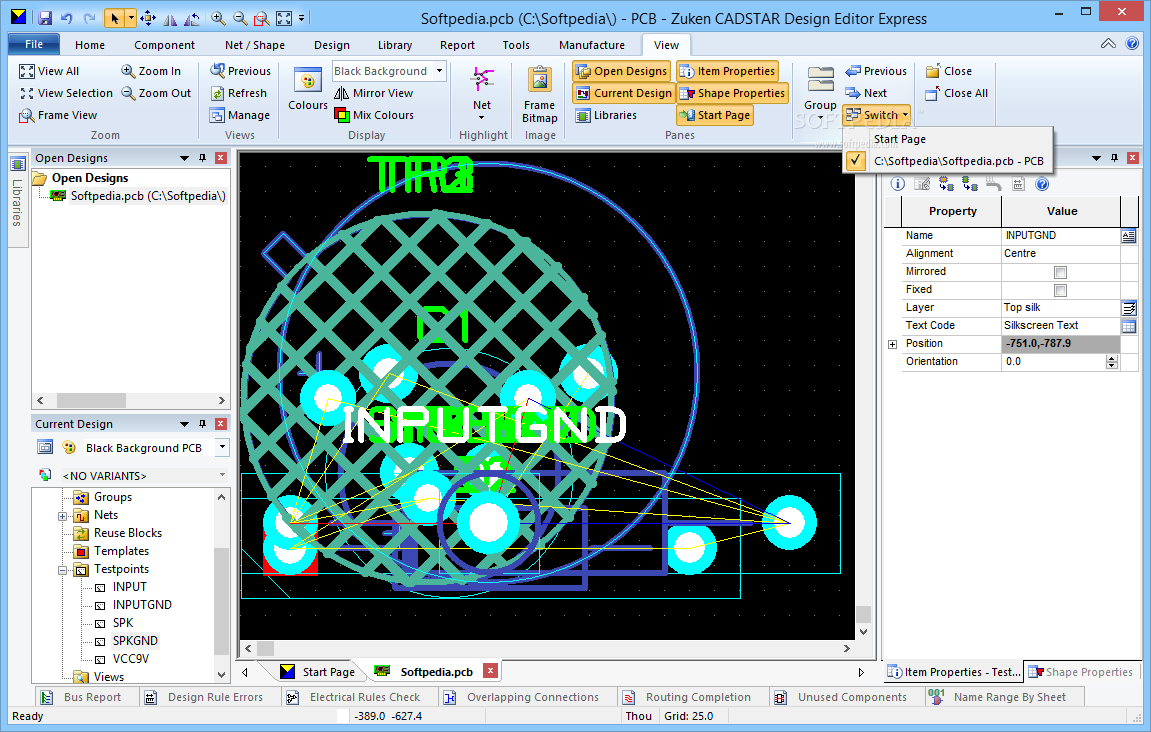Click View Selection in the Zoom group
Image resolution: width=1151 pixels, height=732 pixels.
66,93
